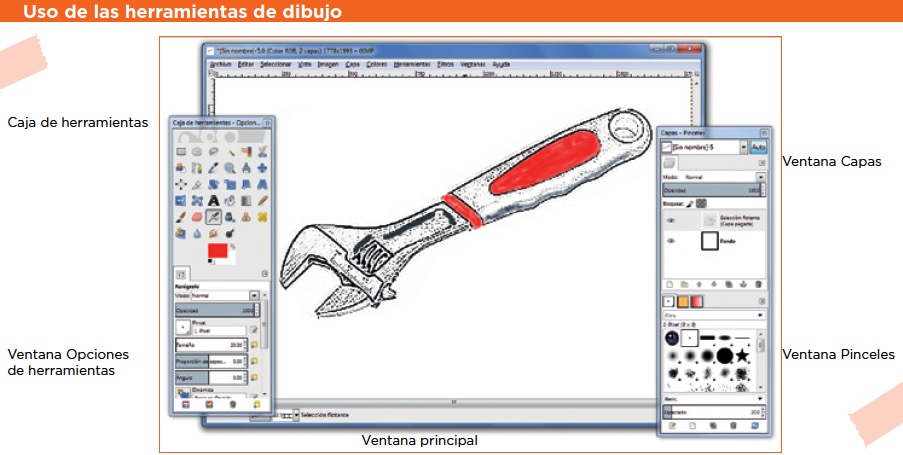This screenshot has width=903, height=455.
Task: Select the Clone stamp tool
Action: point(246,217)
